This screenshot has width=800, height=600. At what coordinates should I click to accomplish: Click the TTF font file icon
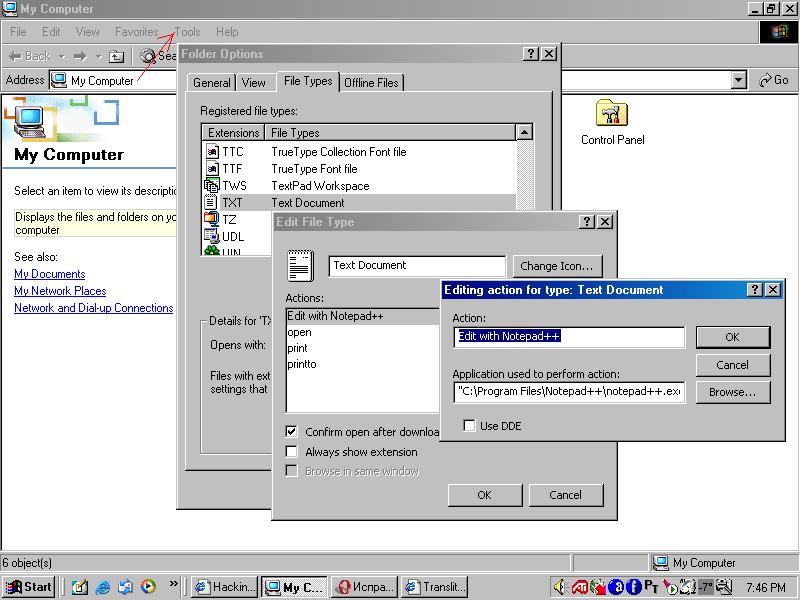point(212,168)
